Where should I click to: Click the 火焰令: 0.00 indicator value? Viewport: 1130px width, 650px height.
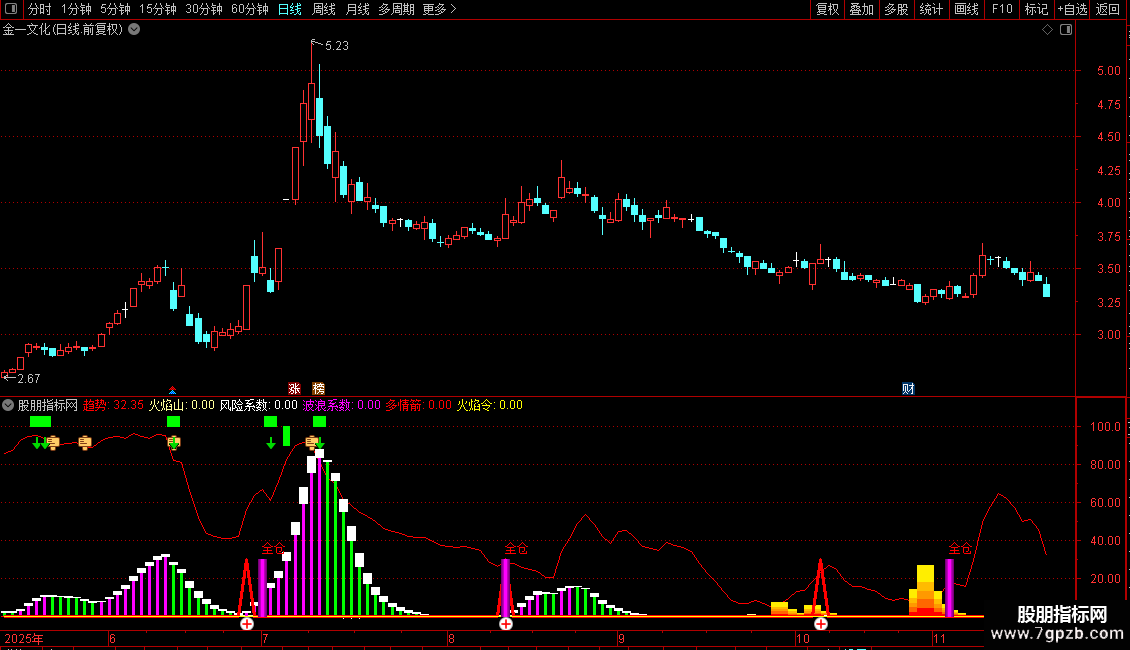click(x=490, y=405)
